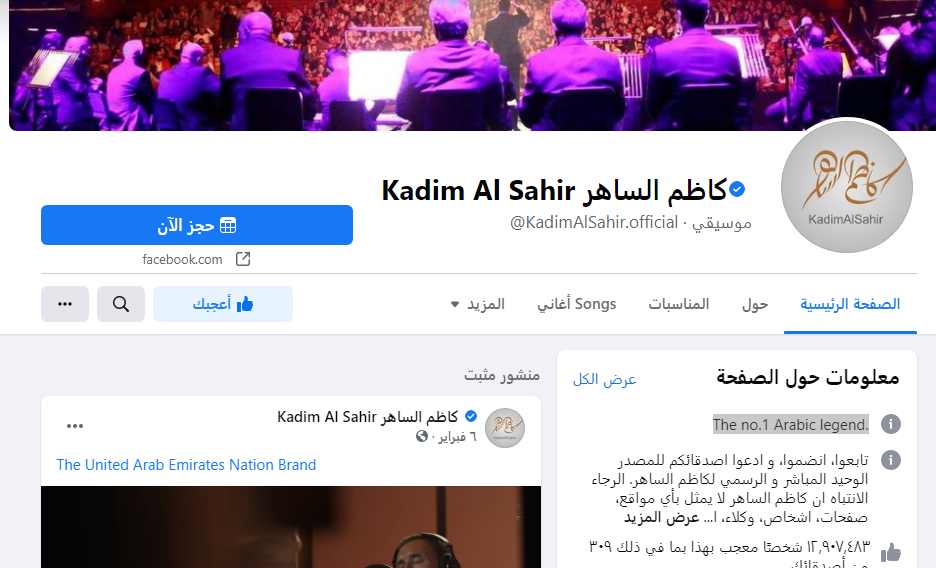936x568 pixels.
Task: Click the info icon next to Arabic description
Action: coord(891,460)
